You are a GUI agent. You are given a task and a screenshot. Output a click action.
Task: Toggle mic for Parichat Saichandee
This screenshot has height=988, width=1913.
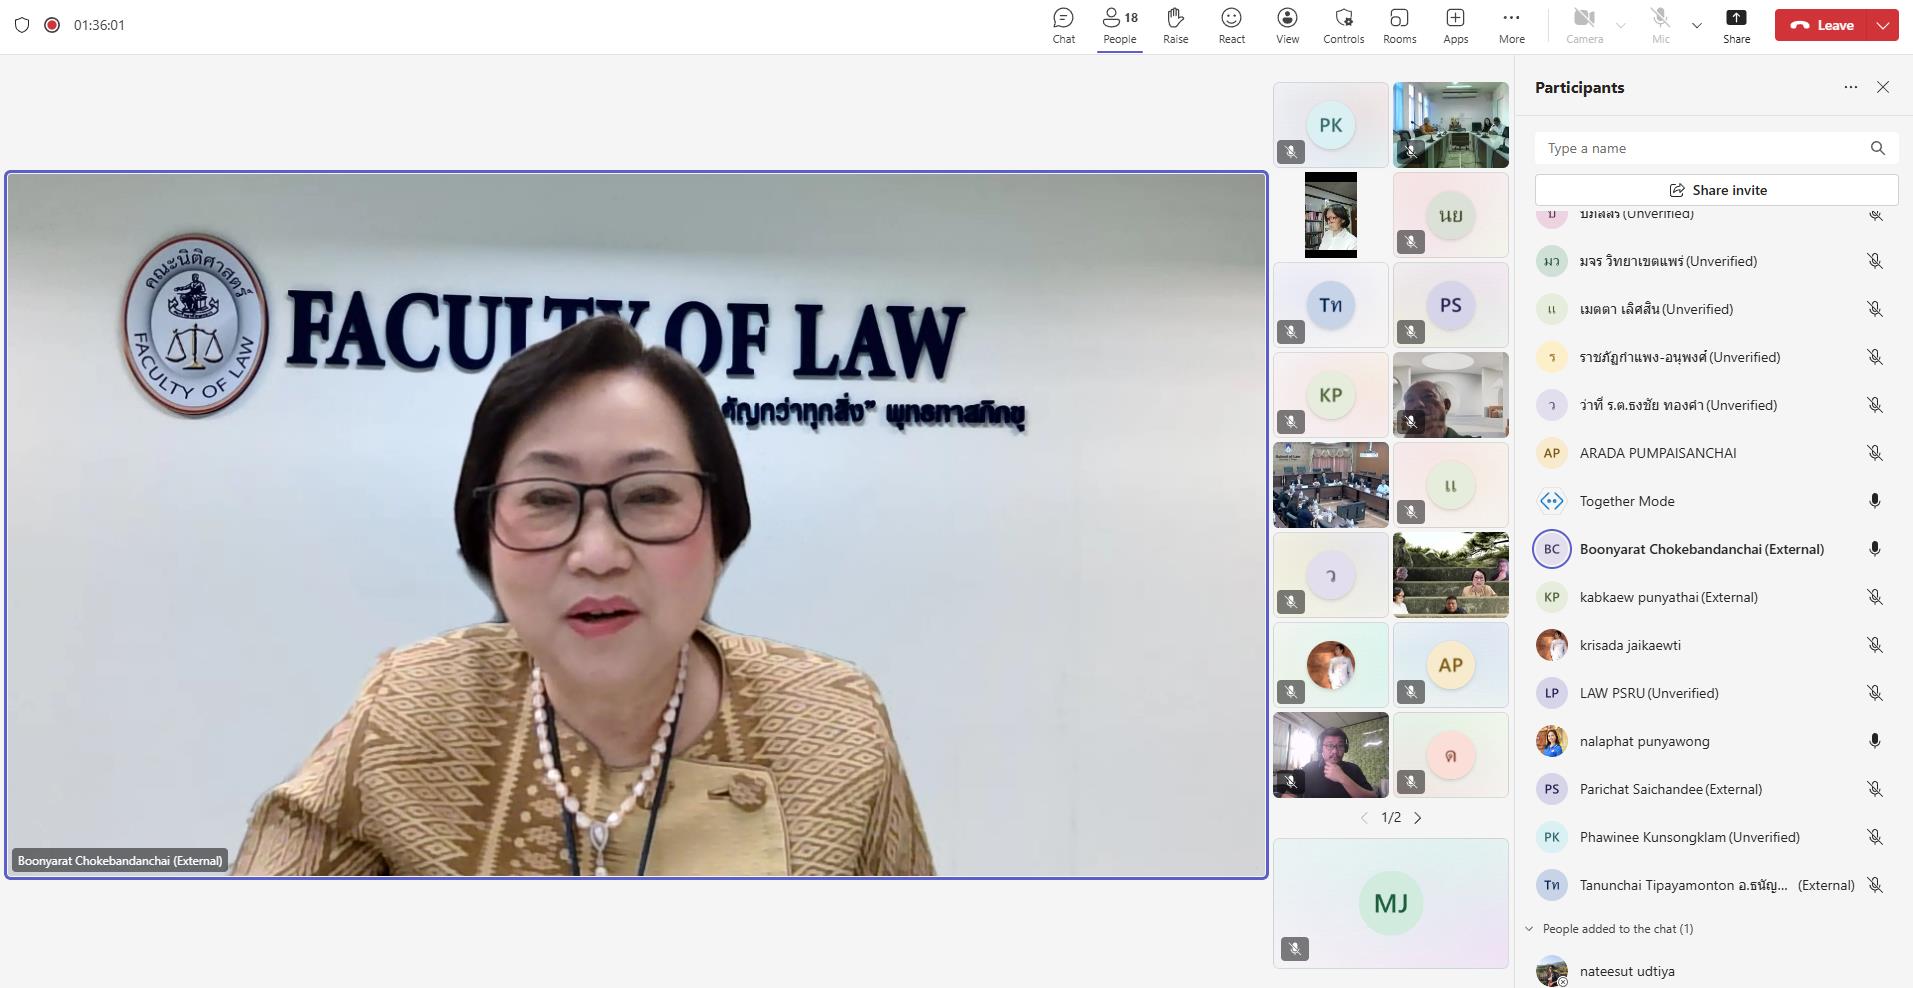[1875, 789]
